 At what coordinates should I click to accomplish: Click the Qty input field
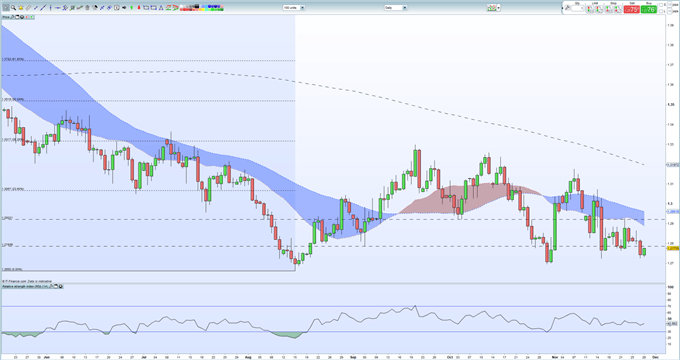pos(577,8)
